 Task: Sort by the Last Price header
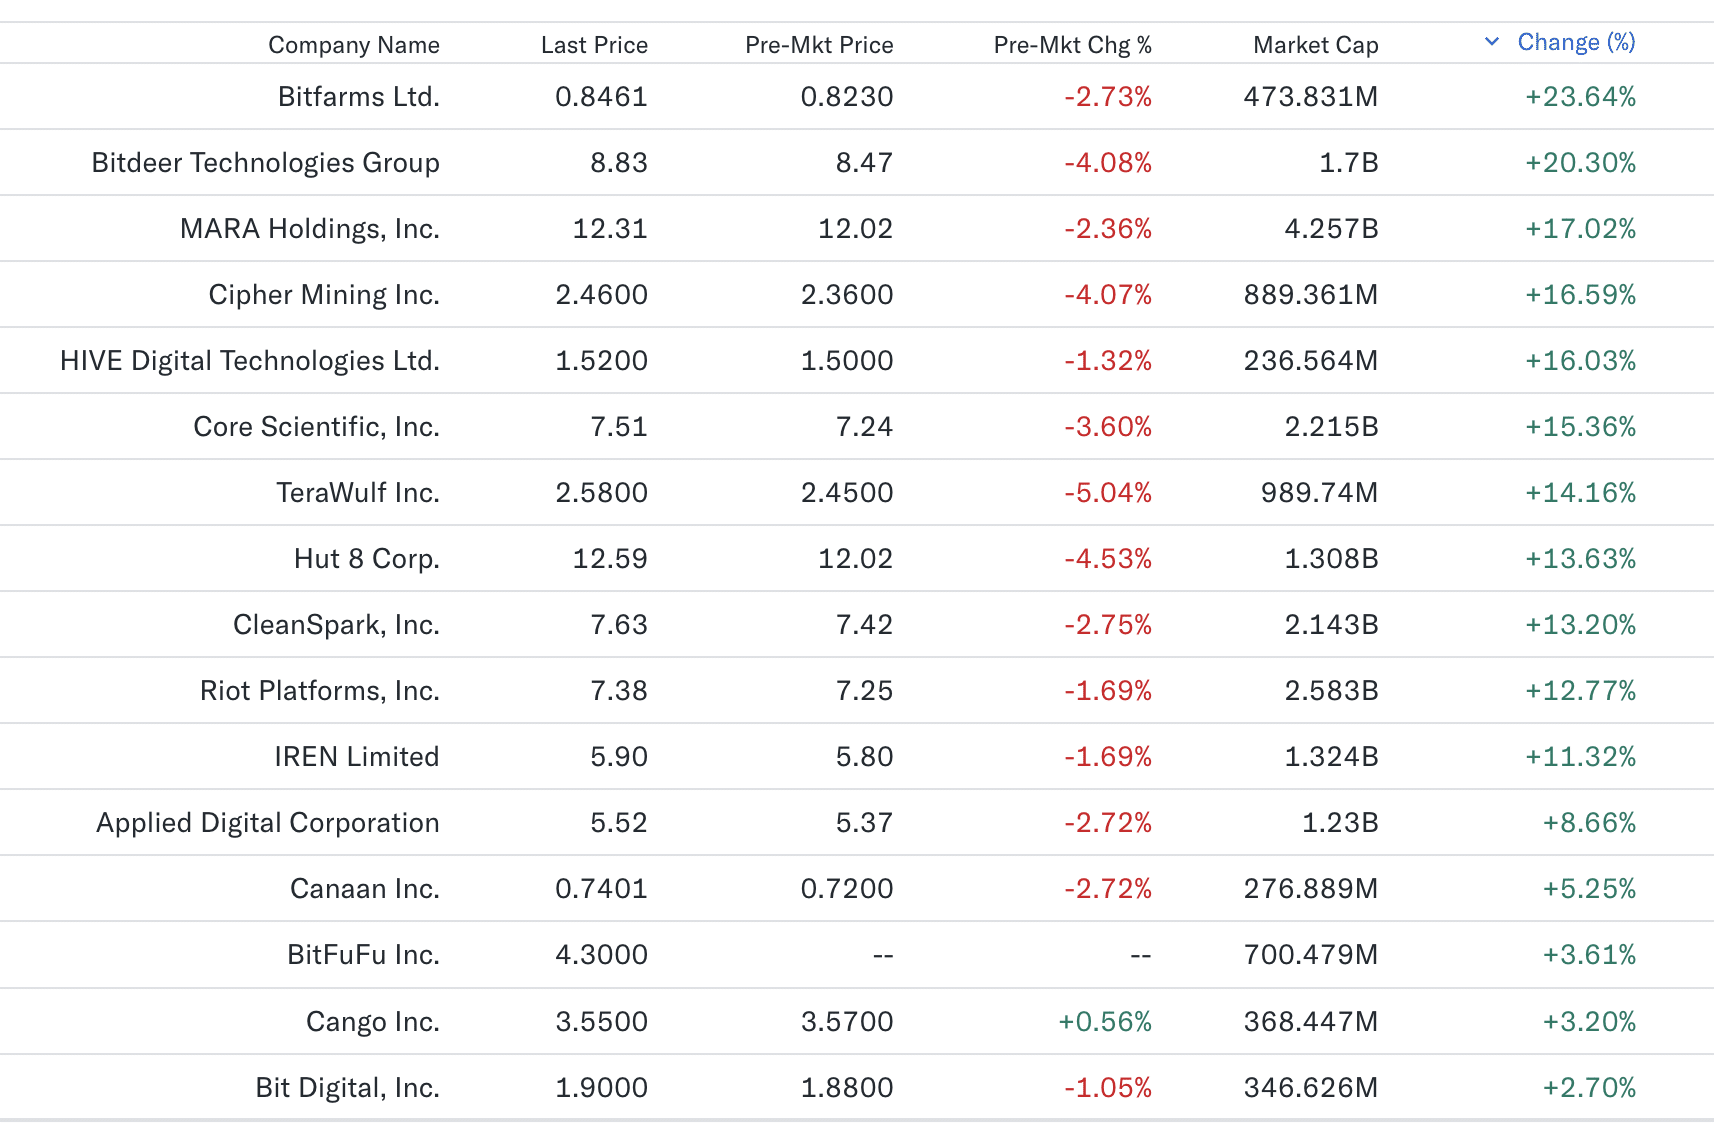click(594, 45)
